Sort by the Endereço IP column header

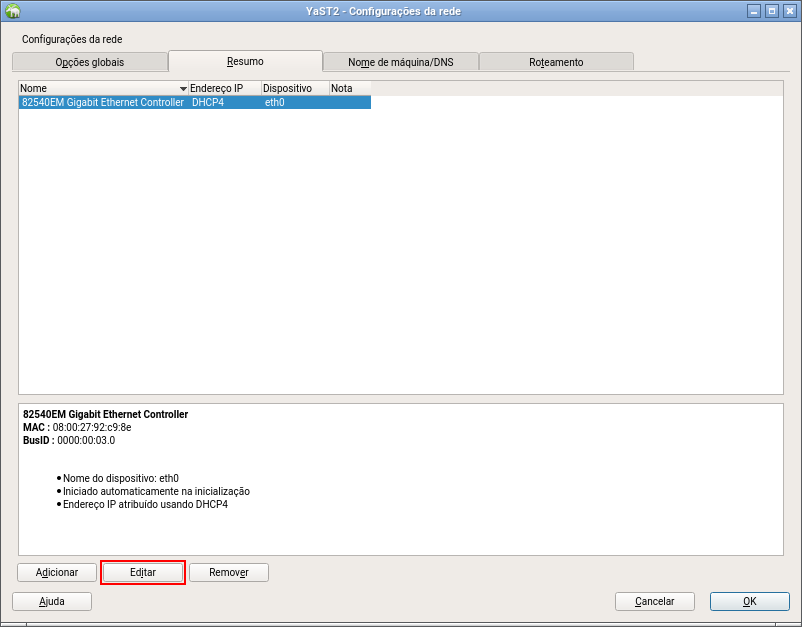[x=224, y=88]
